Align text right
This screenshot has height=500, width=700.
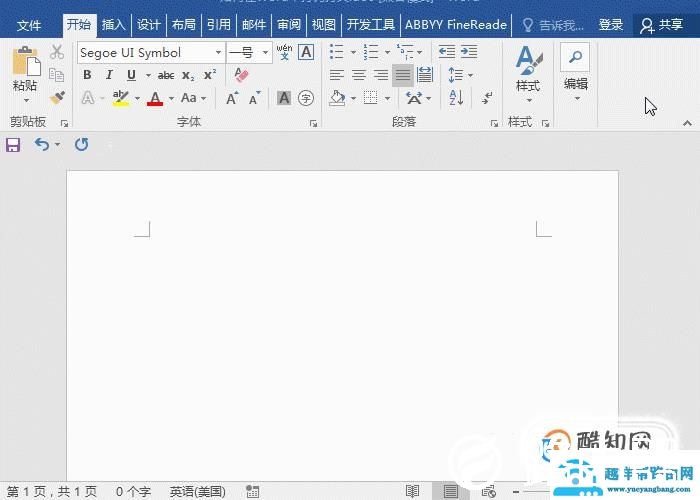[x=381, y=75]
